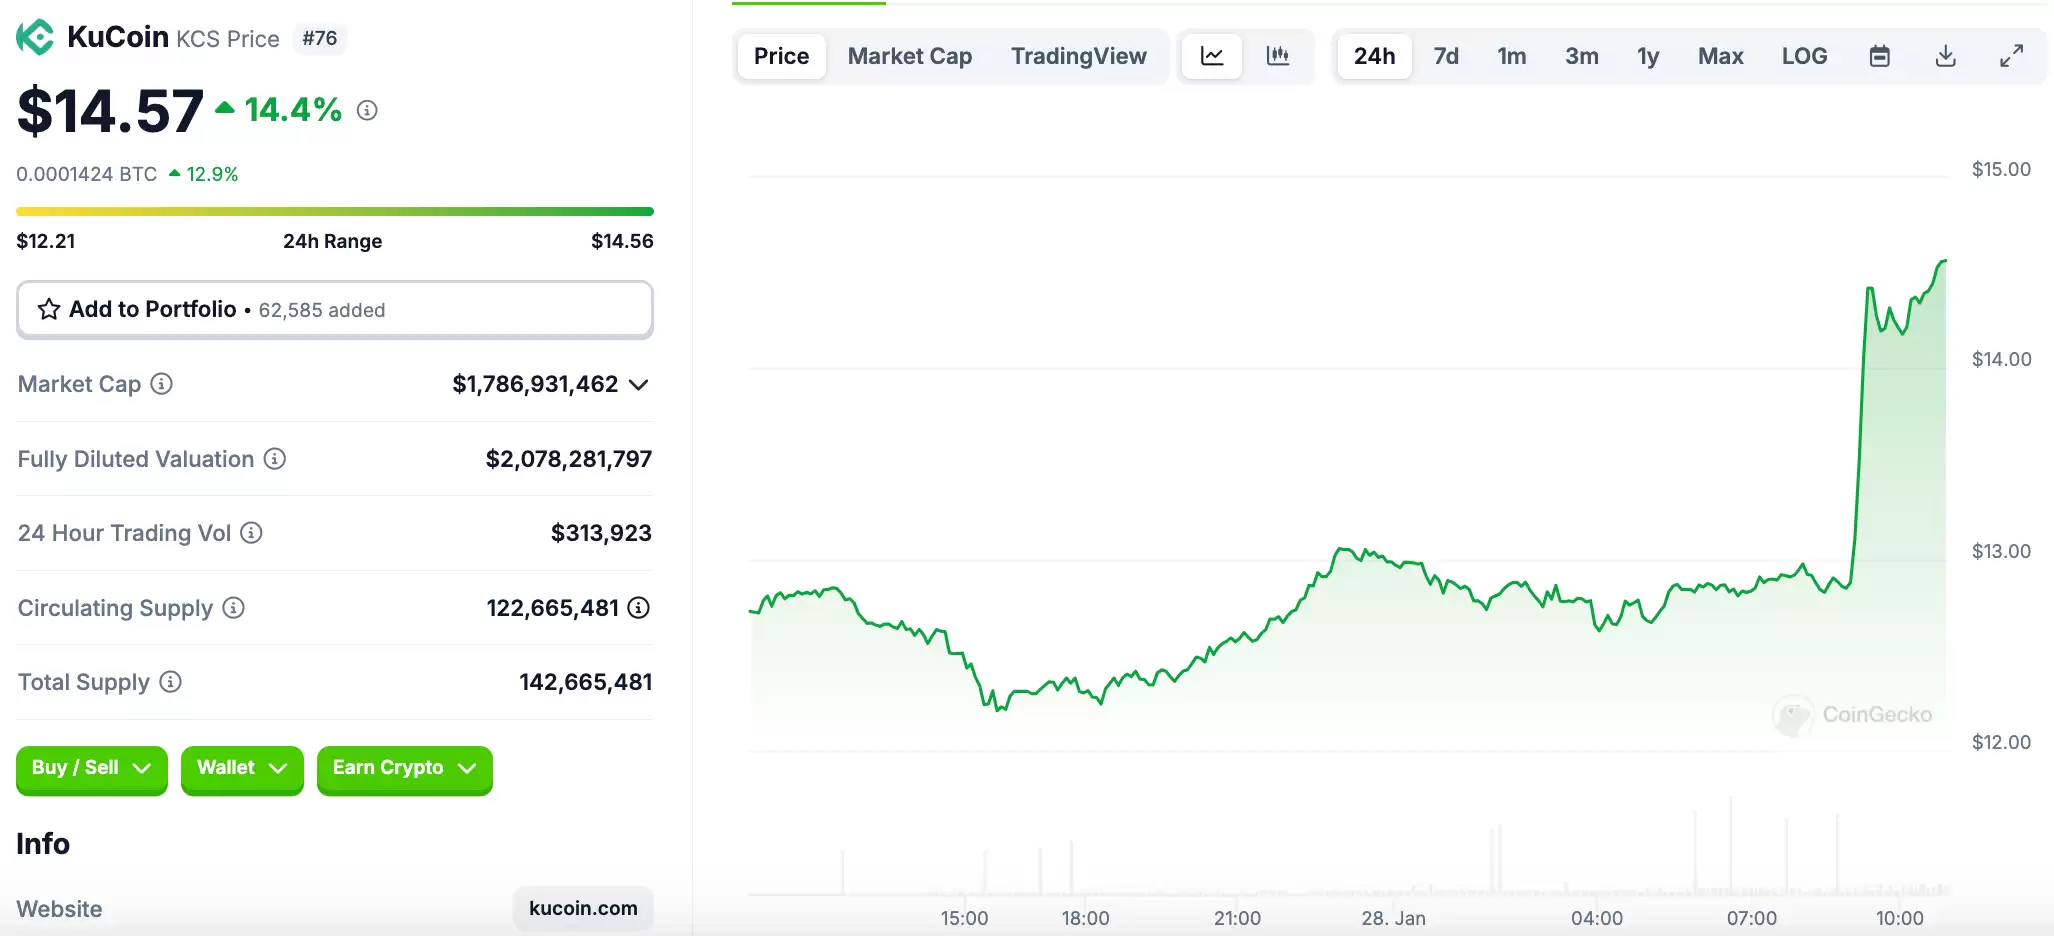
Task: Select 1y time range
Action: 1648,56
